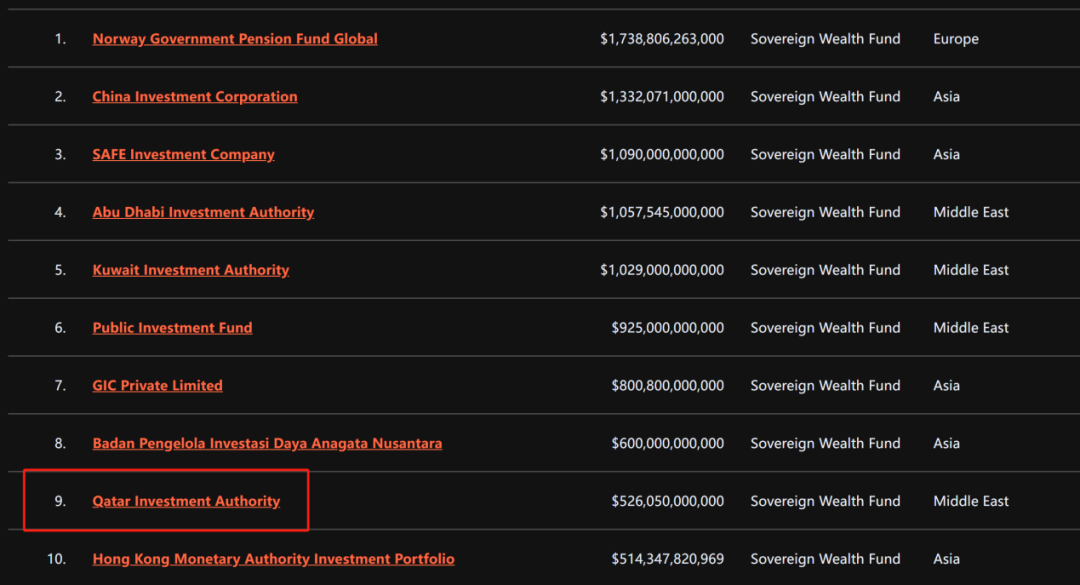Select the asset value $1,057,545,000,000
The width and height of the screenshot is (1080, 585).
662,213
